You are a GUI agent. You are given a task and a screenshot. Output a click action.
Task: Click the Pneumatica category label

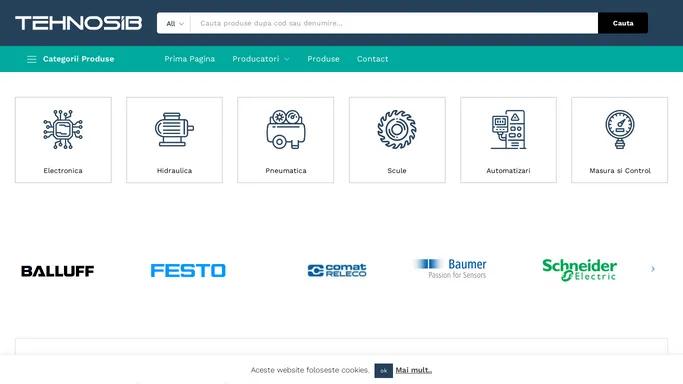(286, 171)
